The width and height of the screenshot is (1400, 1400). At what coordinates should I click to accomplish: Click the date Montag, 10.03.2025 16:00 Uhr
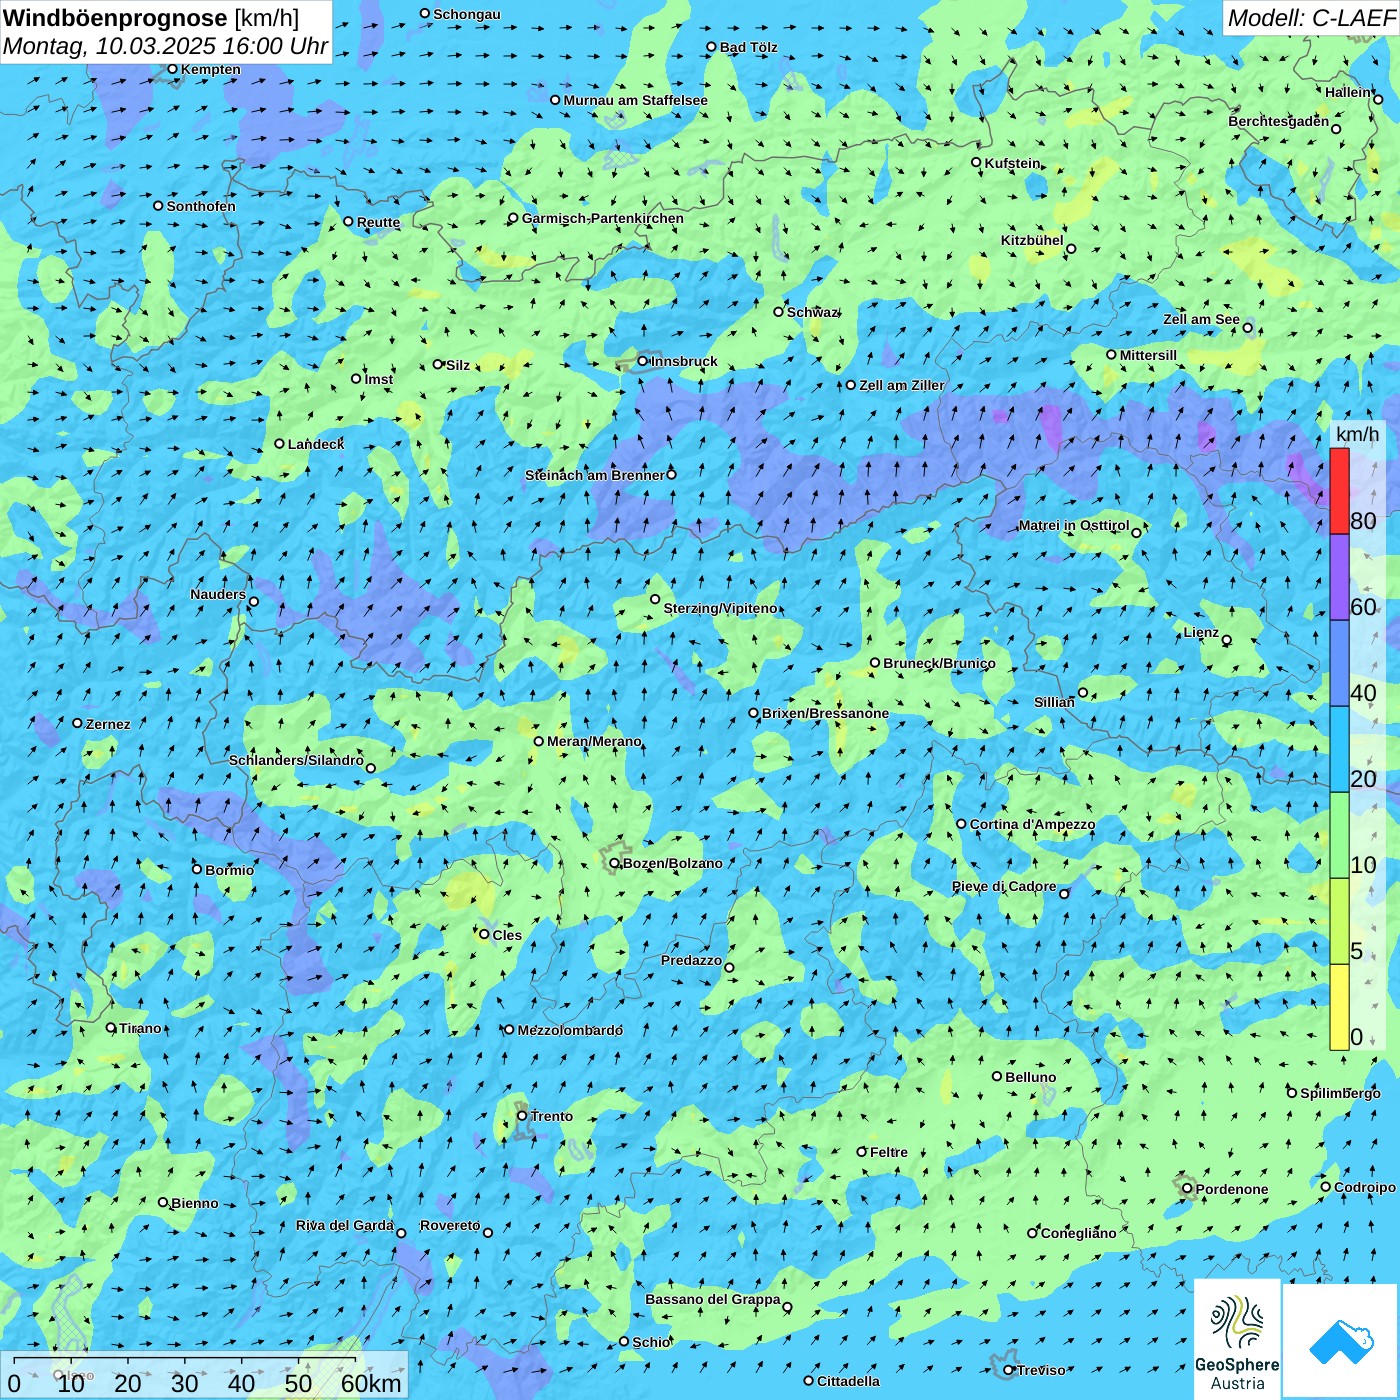coord(165,46)
